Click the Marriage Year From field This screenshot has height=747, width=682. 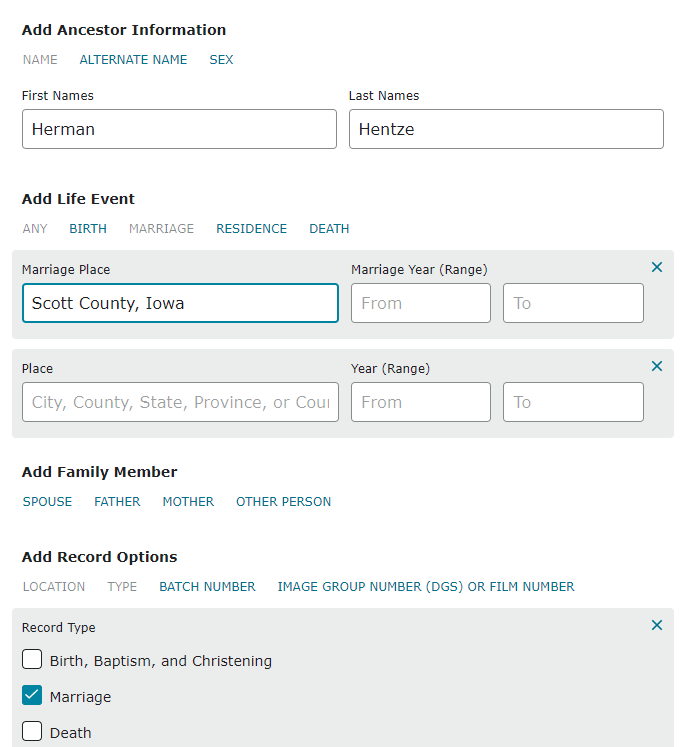(420, 303)
